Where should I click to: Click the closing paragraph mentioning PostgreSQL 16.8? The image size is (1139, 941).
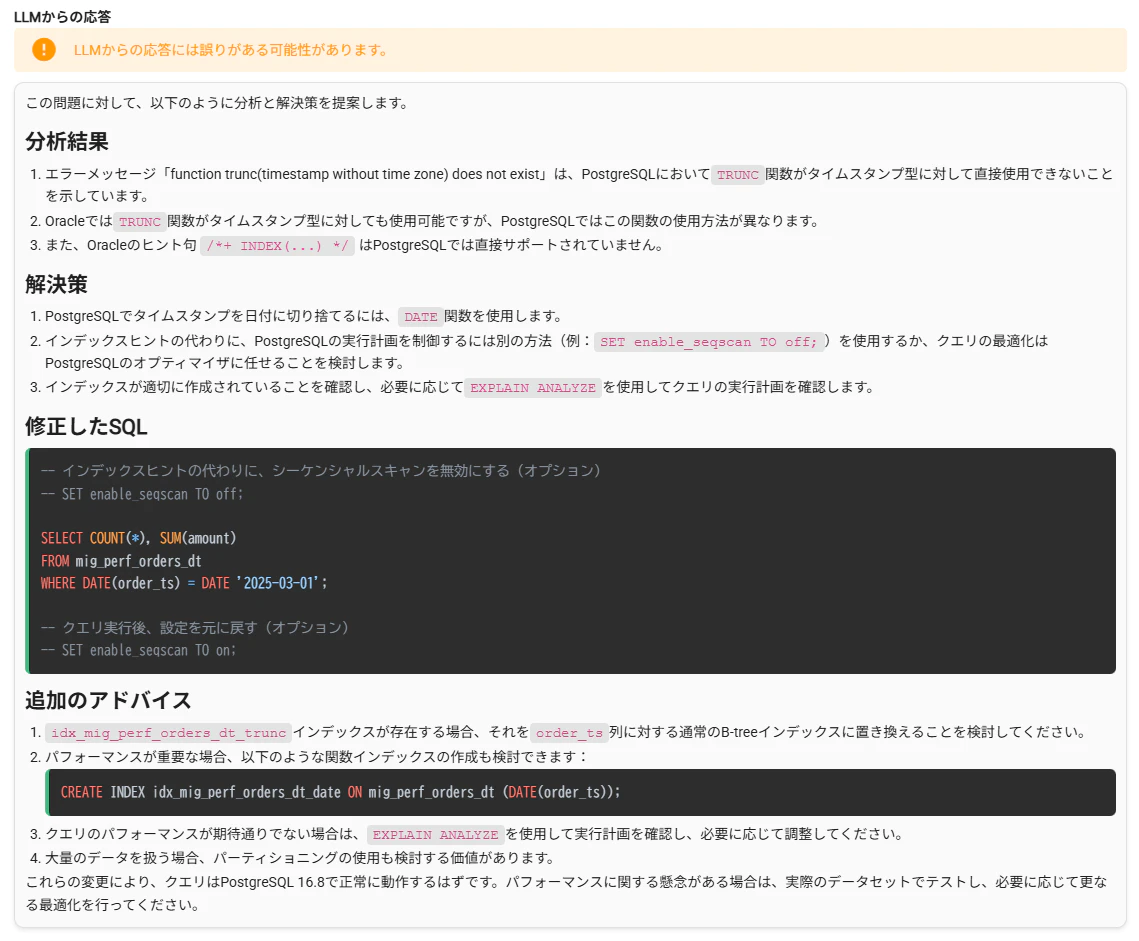pyautogui.click(x=567, y=893)
